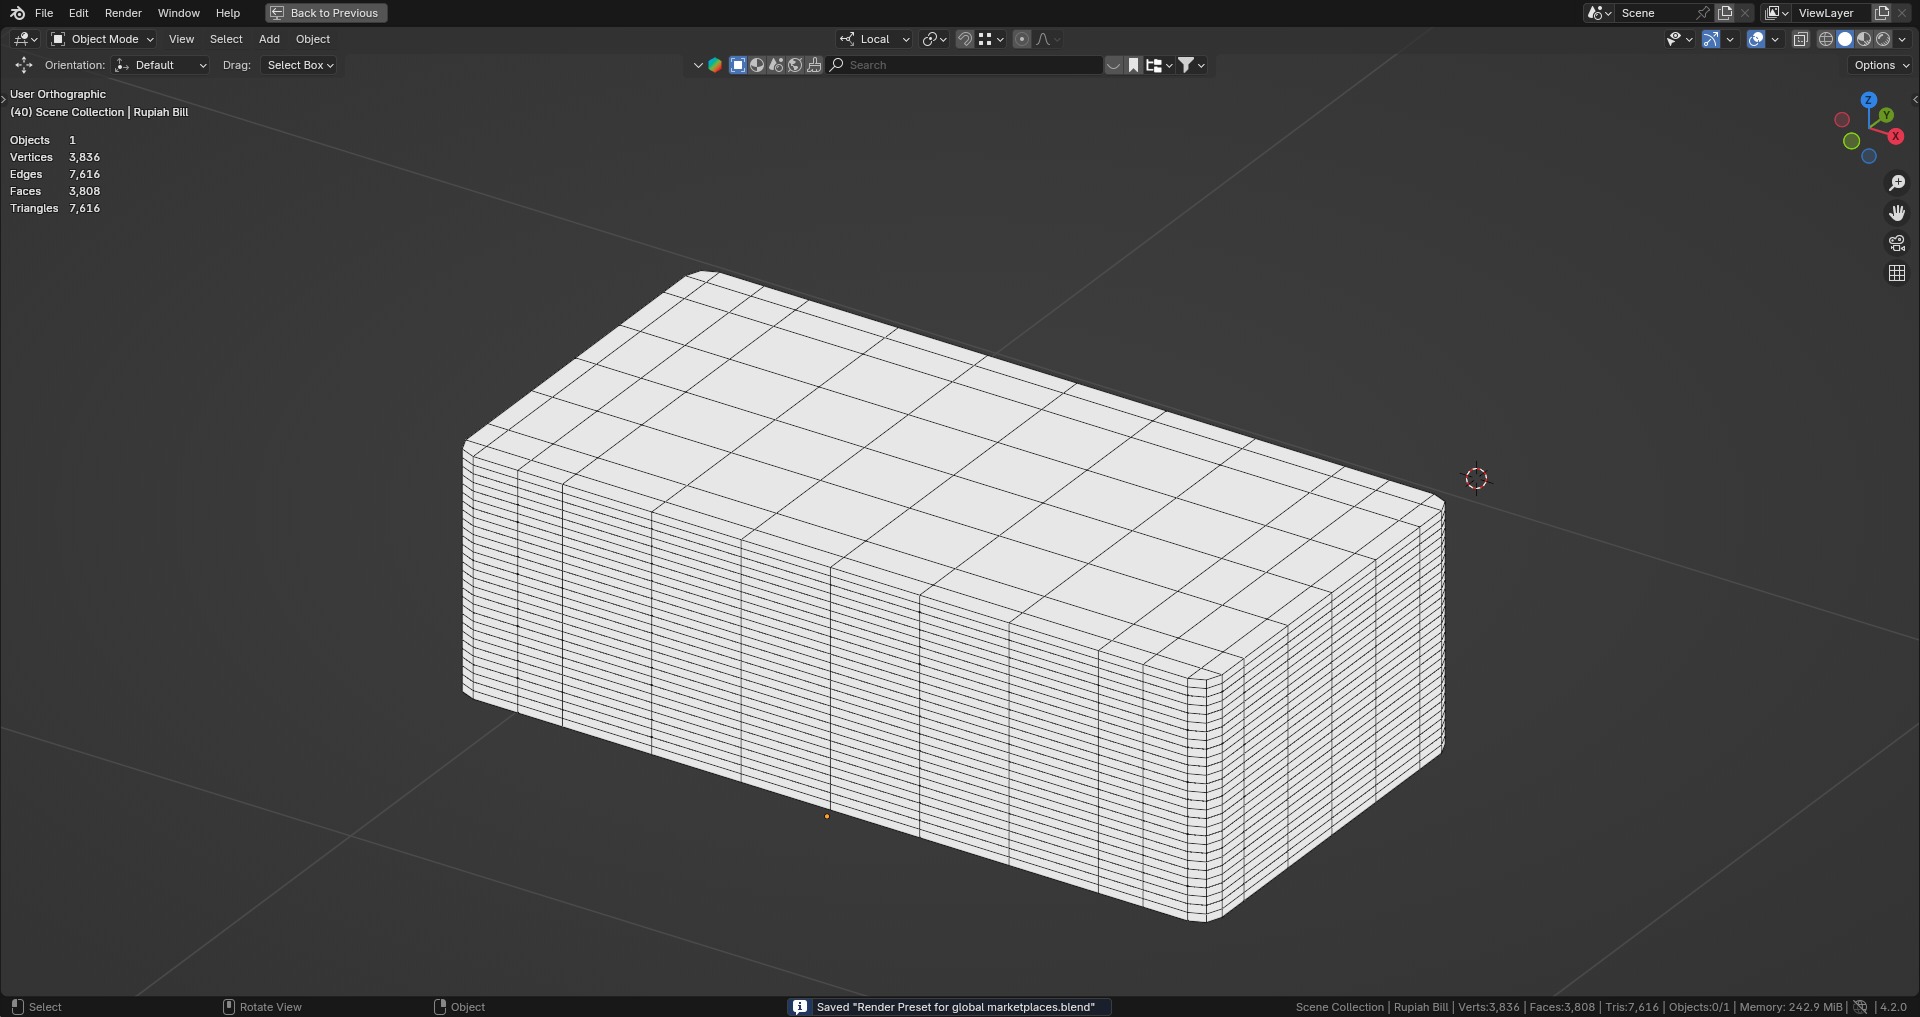Image resolution: width=1920 pixels, height=1017 pixels.
Task: Toggle proportional editing
Action: pyautogui.click(x=1022, y=39)
